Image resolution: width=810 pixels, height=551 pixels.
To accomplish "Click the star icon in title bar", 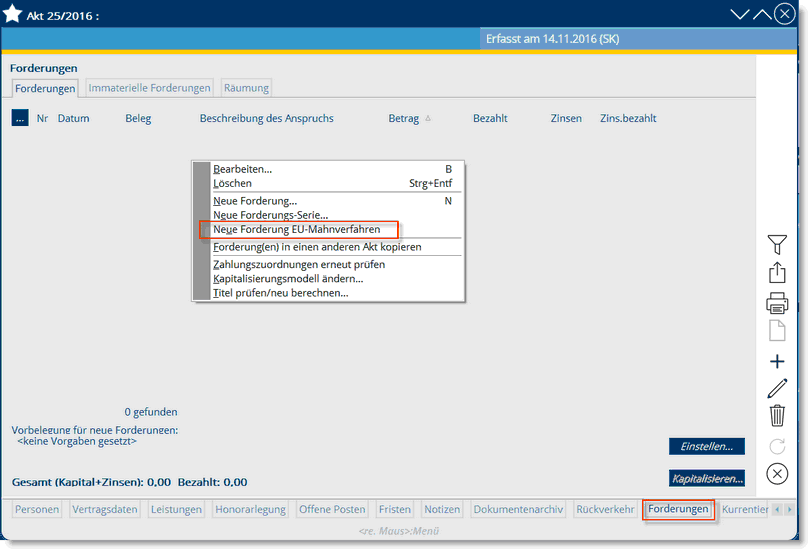I will (x=13, y=15).
